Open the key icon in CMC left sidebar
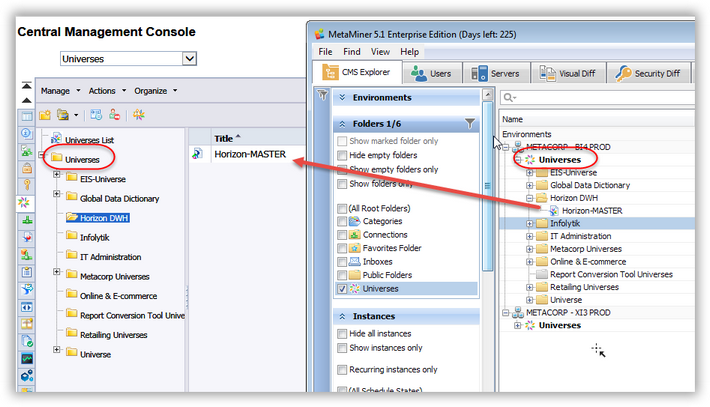 click(27, 185)
